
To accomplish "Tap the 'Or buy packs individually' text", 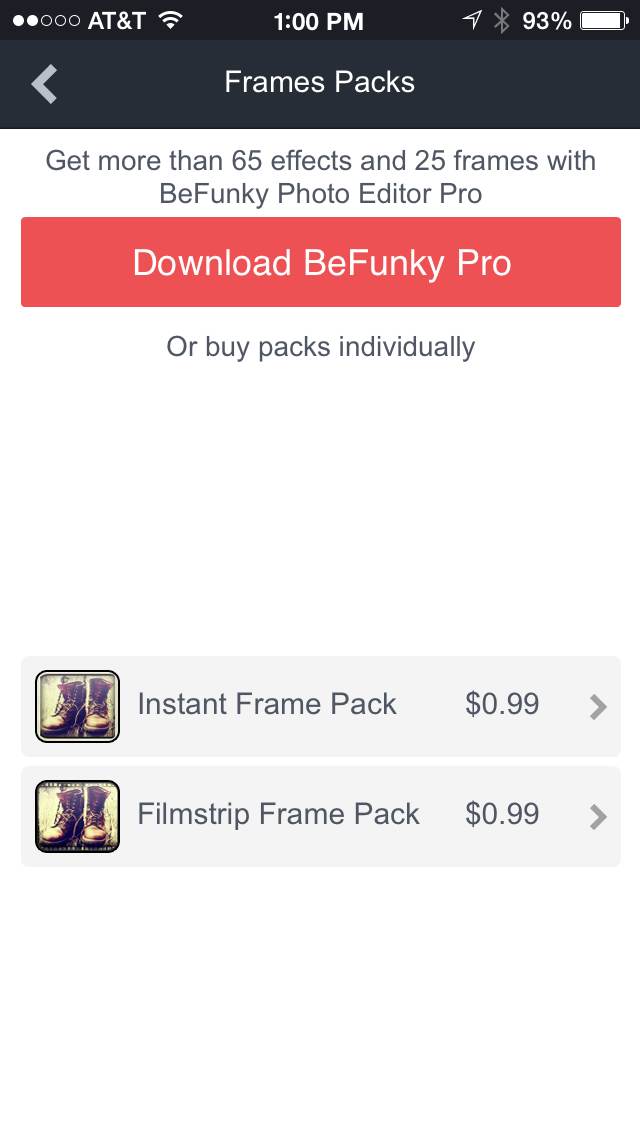I will point(320,347).
